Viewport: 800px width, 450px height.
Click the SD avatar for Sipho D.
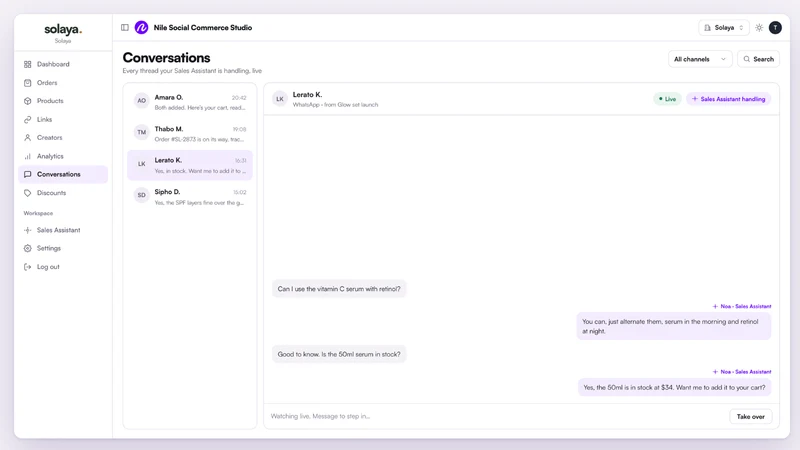[141, 195]
